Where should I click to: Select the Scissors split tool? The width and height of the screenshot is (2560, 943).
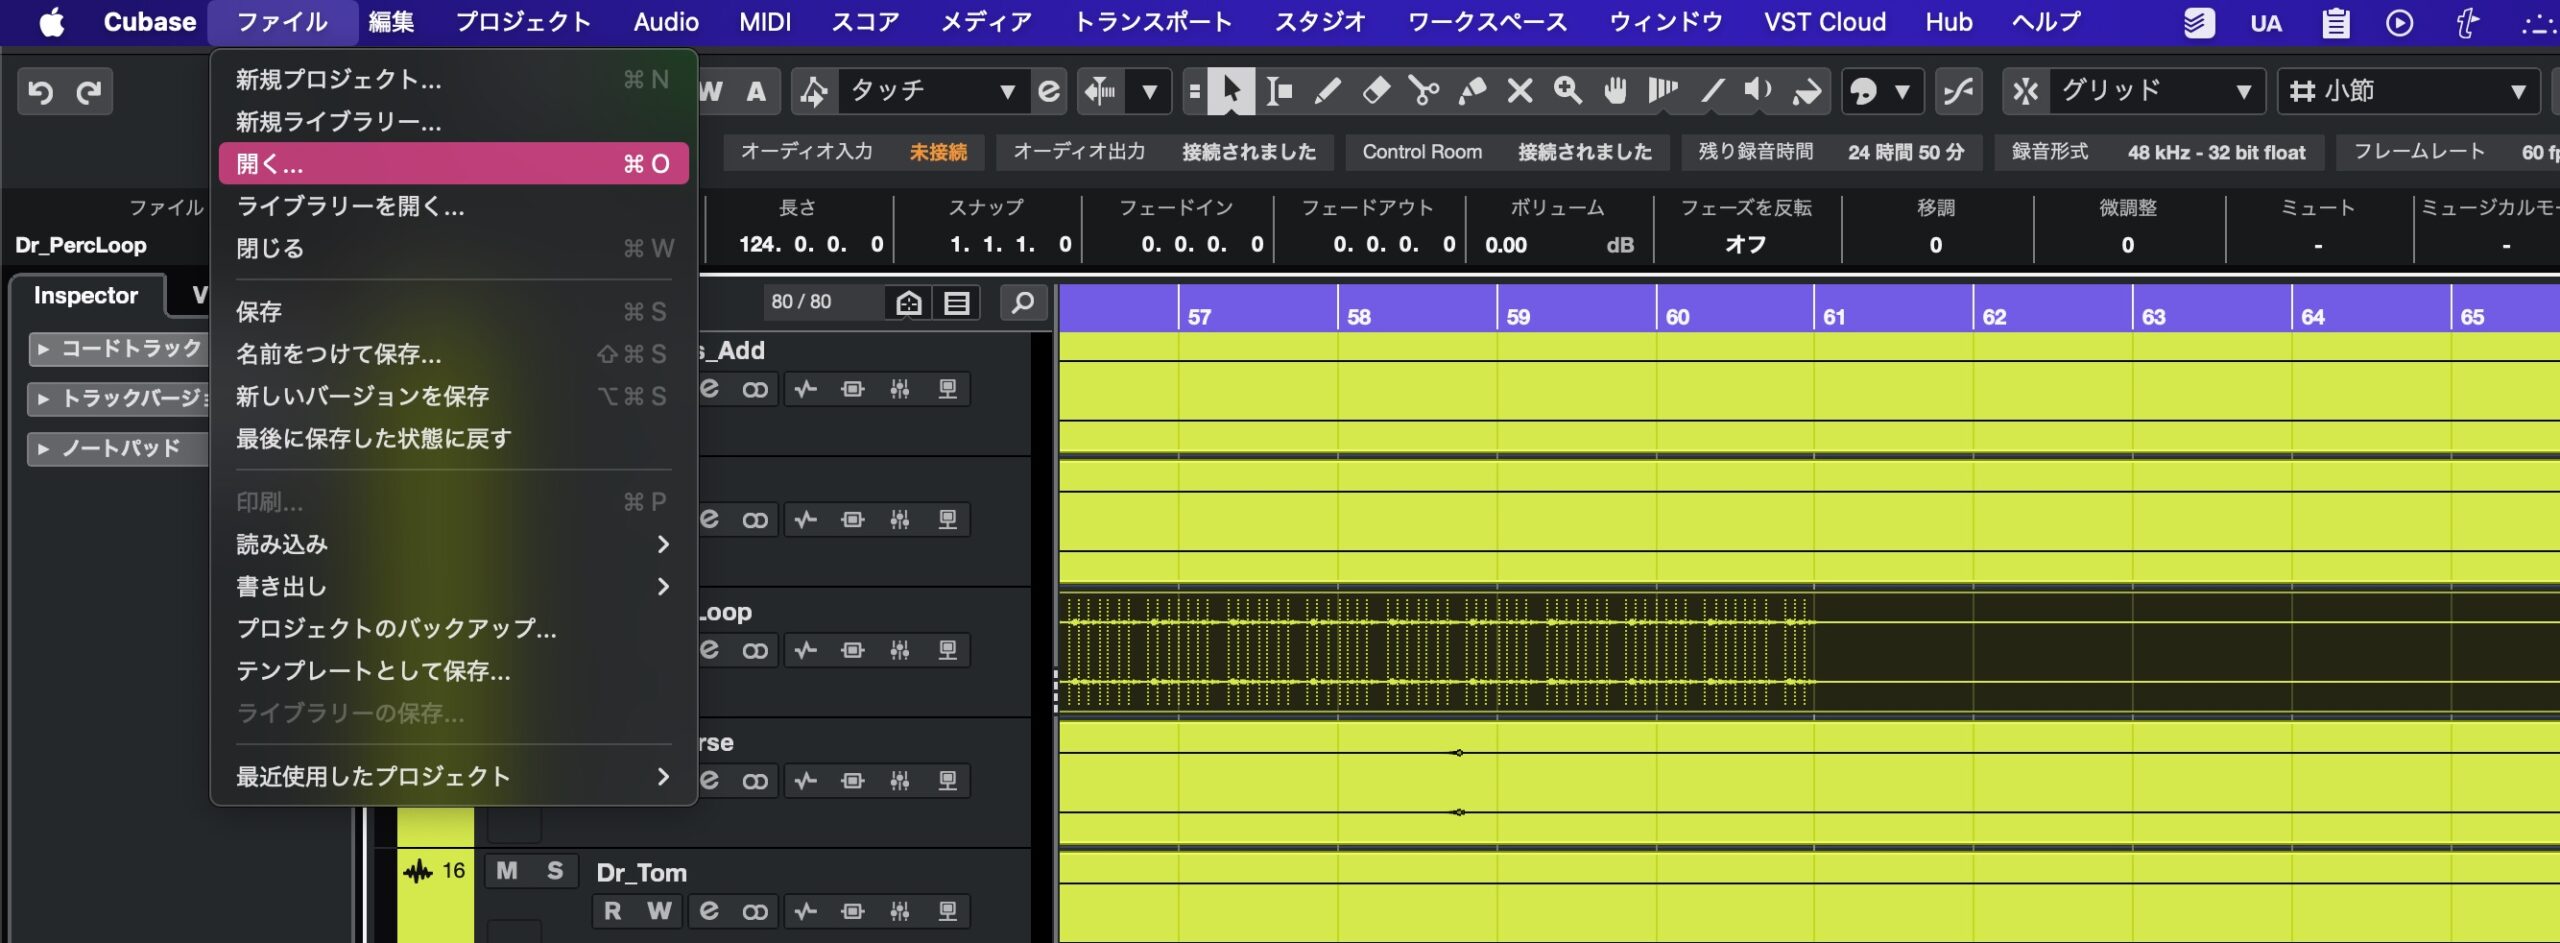coord(1423,92)
